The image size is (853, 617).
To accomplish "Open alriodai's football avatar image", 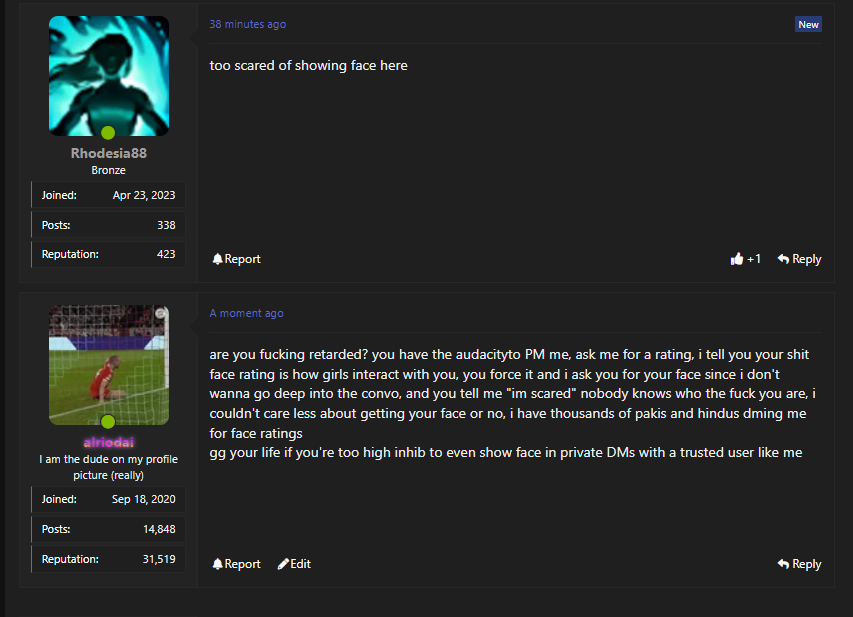I will 109,365.
